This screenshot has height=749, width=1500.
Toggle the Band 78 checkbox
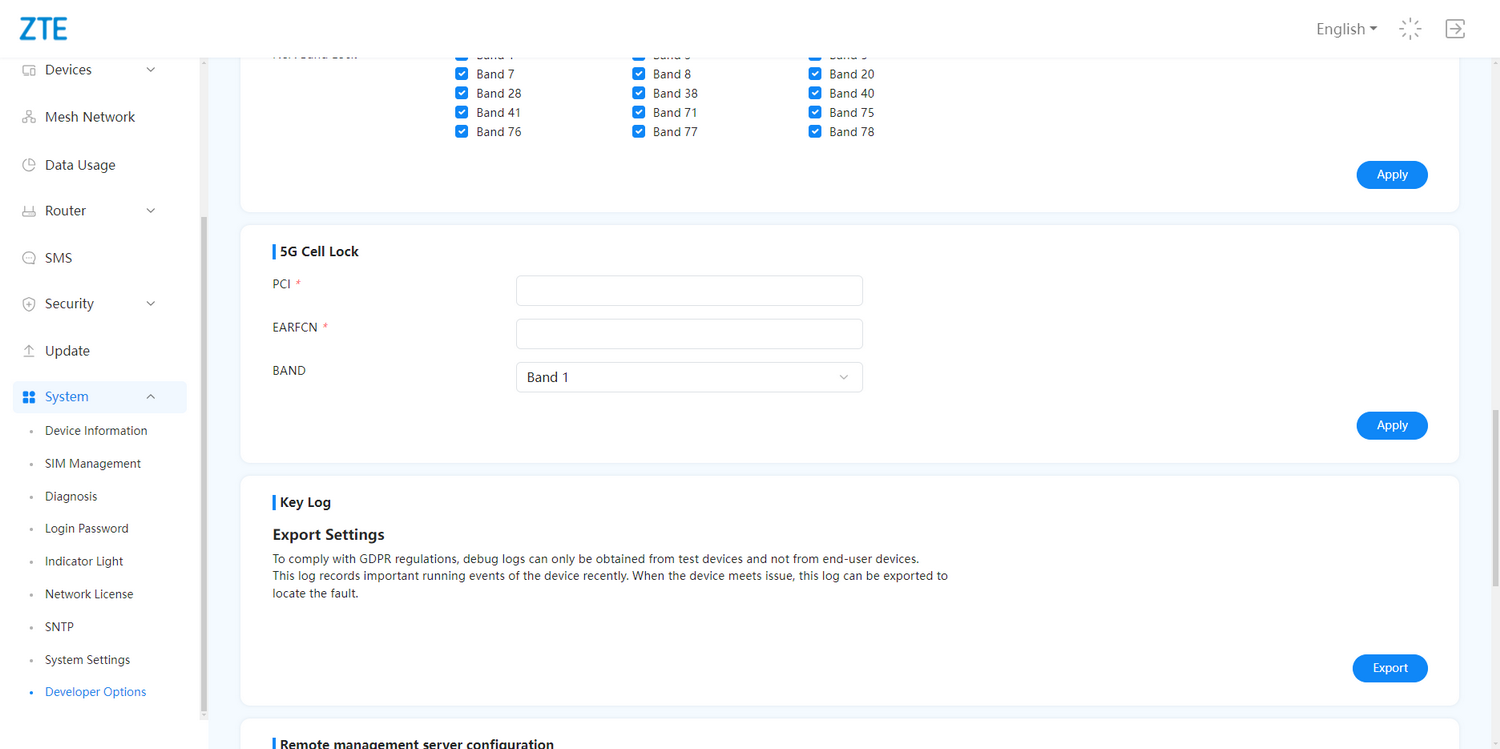coord(815,131)
